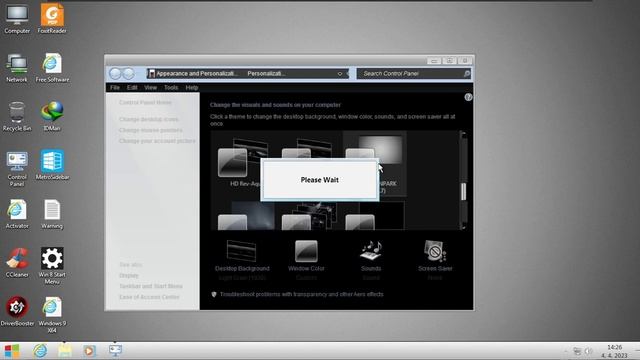Viewport: 640px width, 360px height.
Task: Open the Activator desktop icon
Action: click(17, 214)
